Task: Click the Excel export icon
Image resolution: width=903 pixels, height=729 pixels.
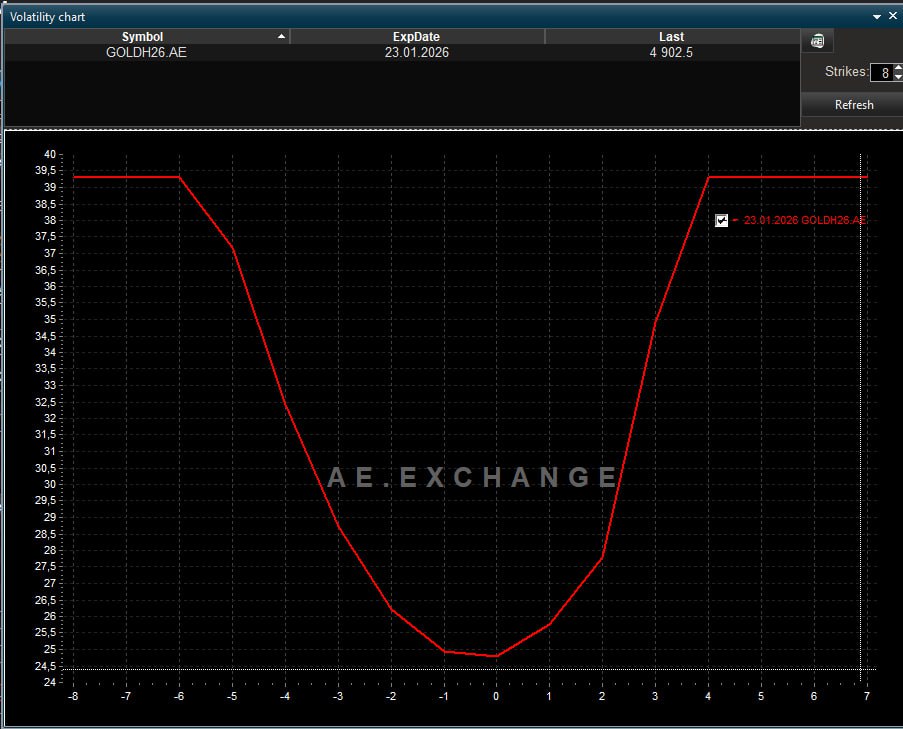Action: 818,42
